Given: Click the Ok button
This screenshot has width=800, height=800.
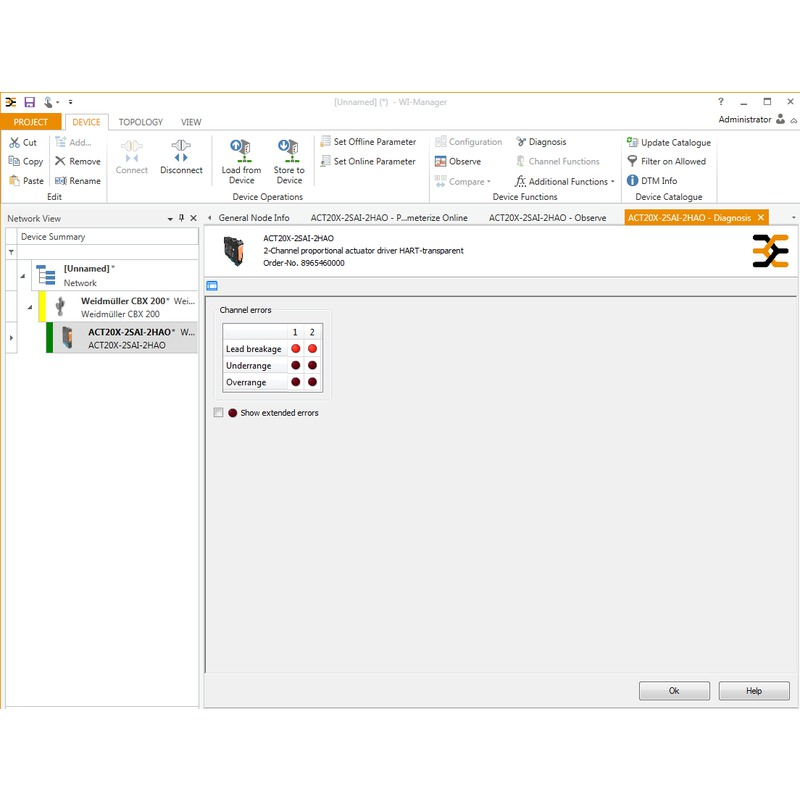Looking at the screenshot, I should [x=674, y=691].
